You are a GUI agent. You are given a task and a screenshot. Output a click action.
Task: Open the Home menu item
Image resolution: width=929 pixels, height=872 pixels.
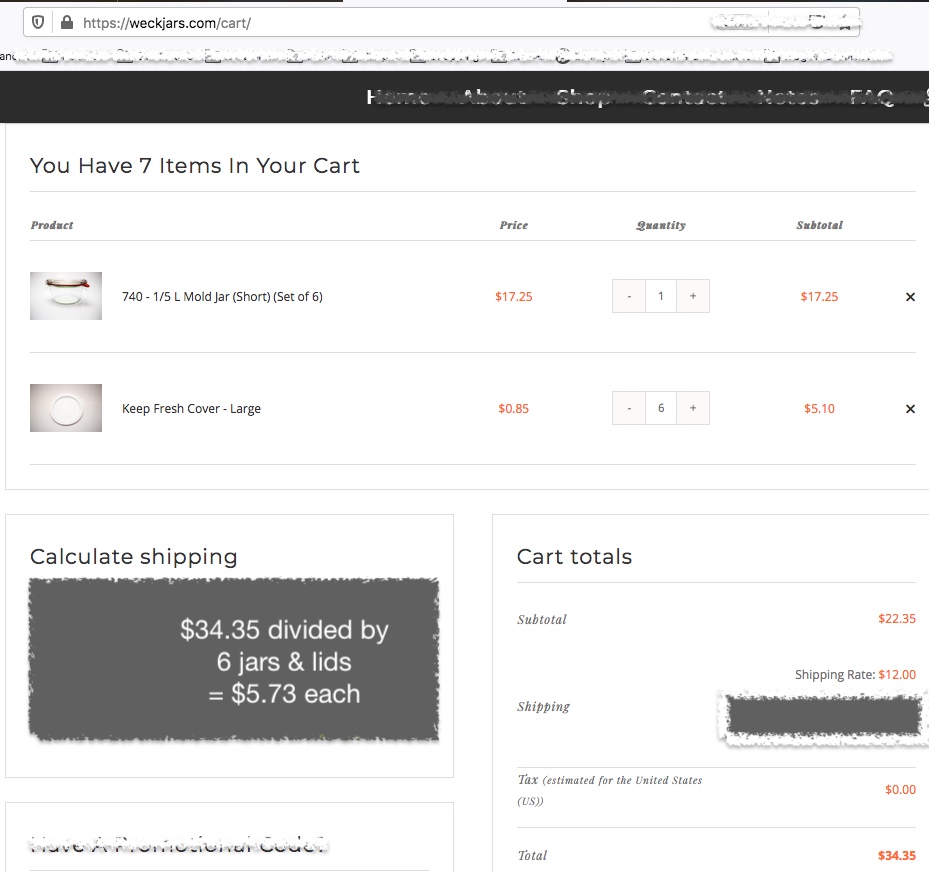pyautogui.click(x=398, y=97)
